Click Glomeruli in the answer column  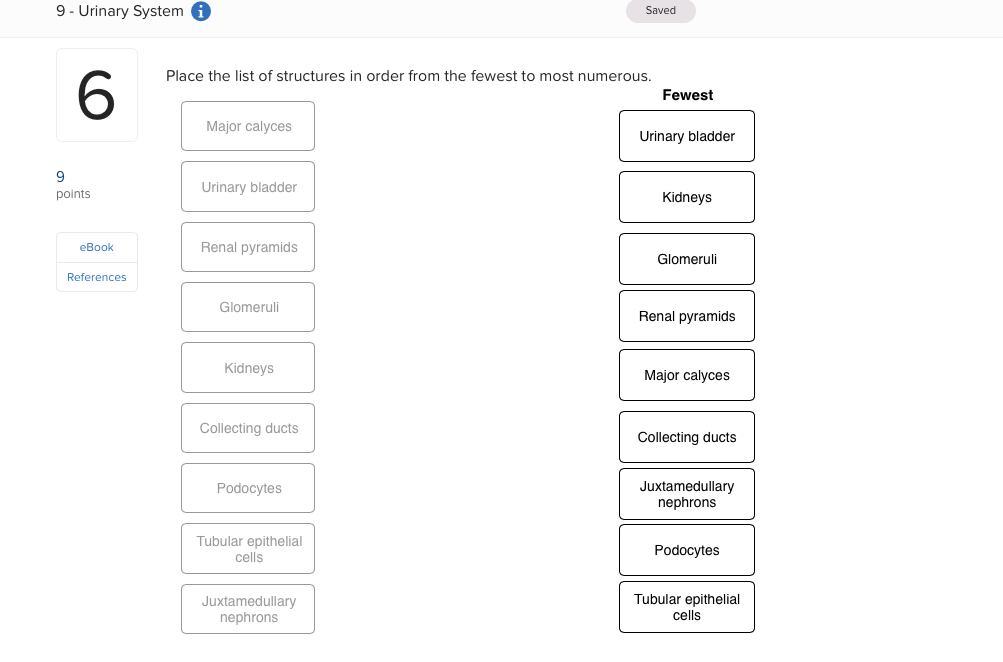coord(686,259)
